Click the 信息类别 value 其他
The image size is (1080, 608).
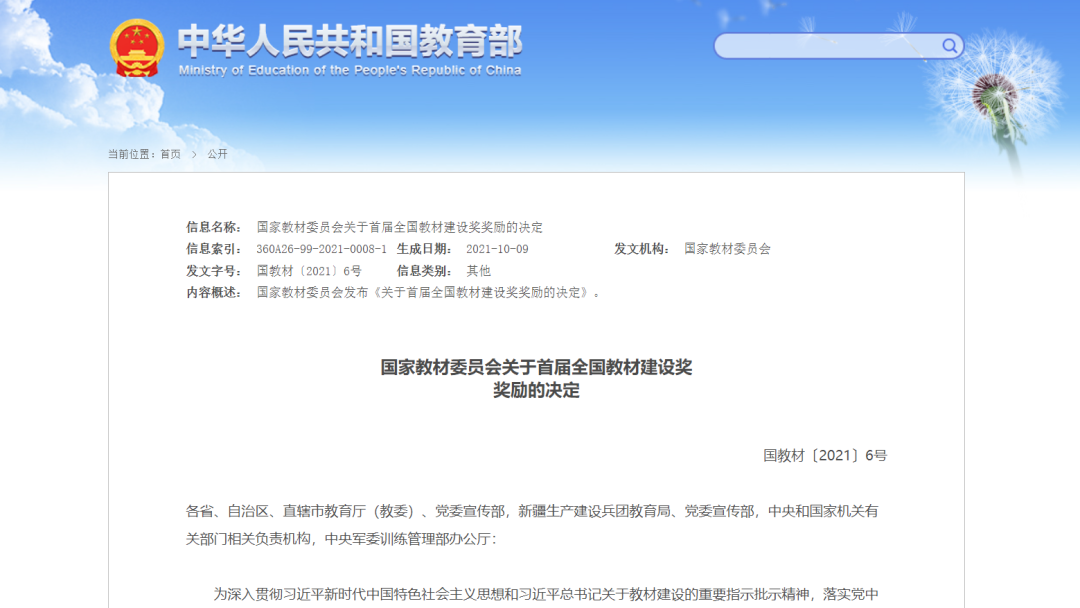478,271
